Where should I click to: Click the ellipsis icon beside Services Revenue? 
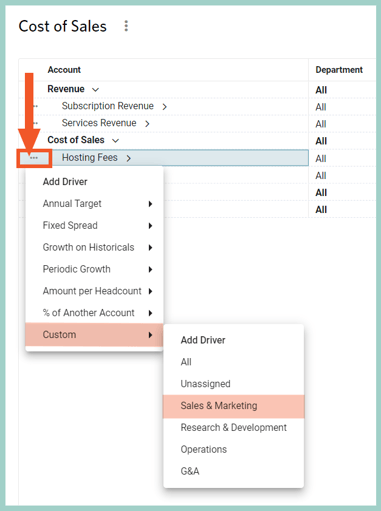(35, 123)
